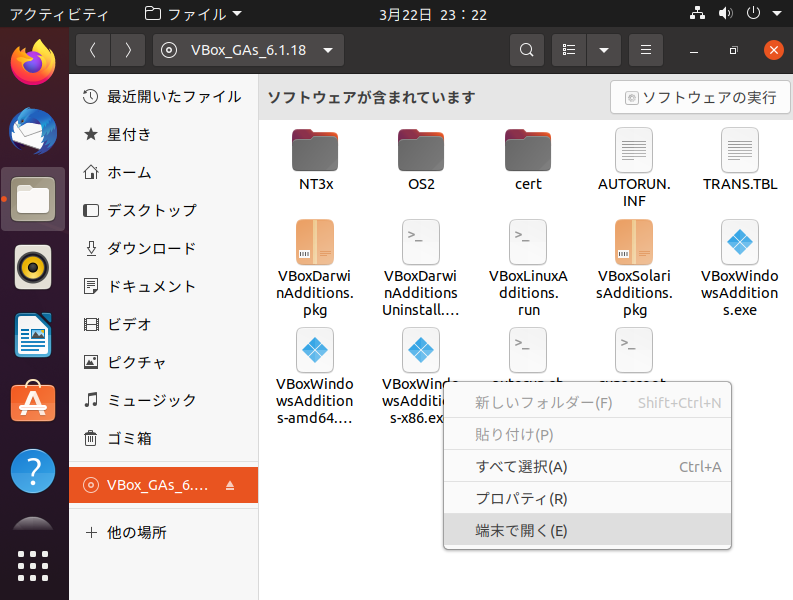Eject the VBox_GAs disc in sidebar
Screen dimensions: 793x600
tap(230, 485)
